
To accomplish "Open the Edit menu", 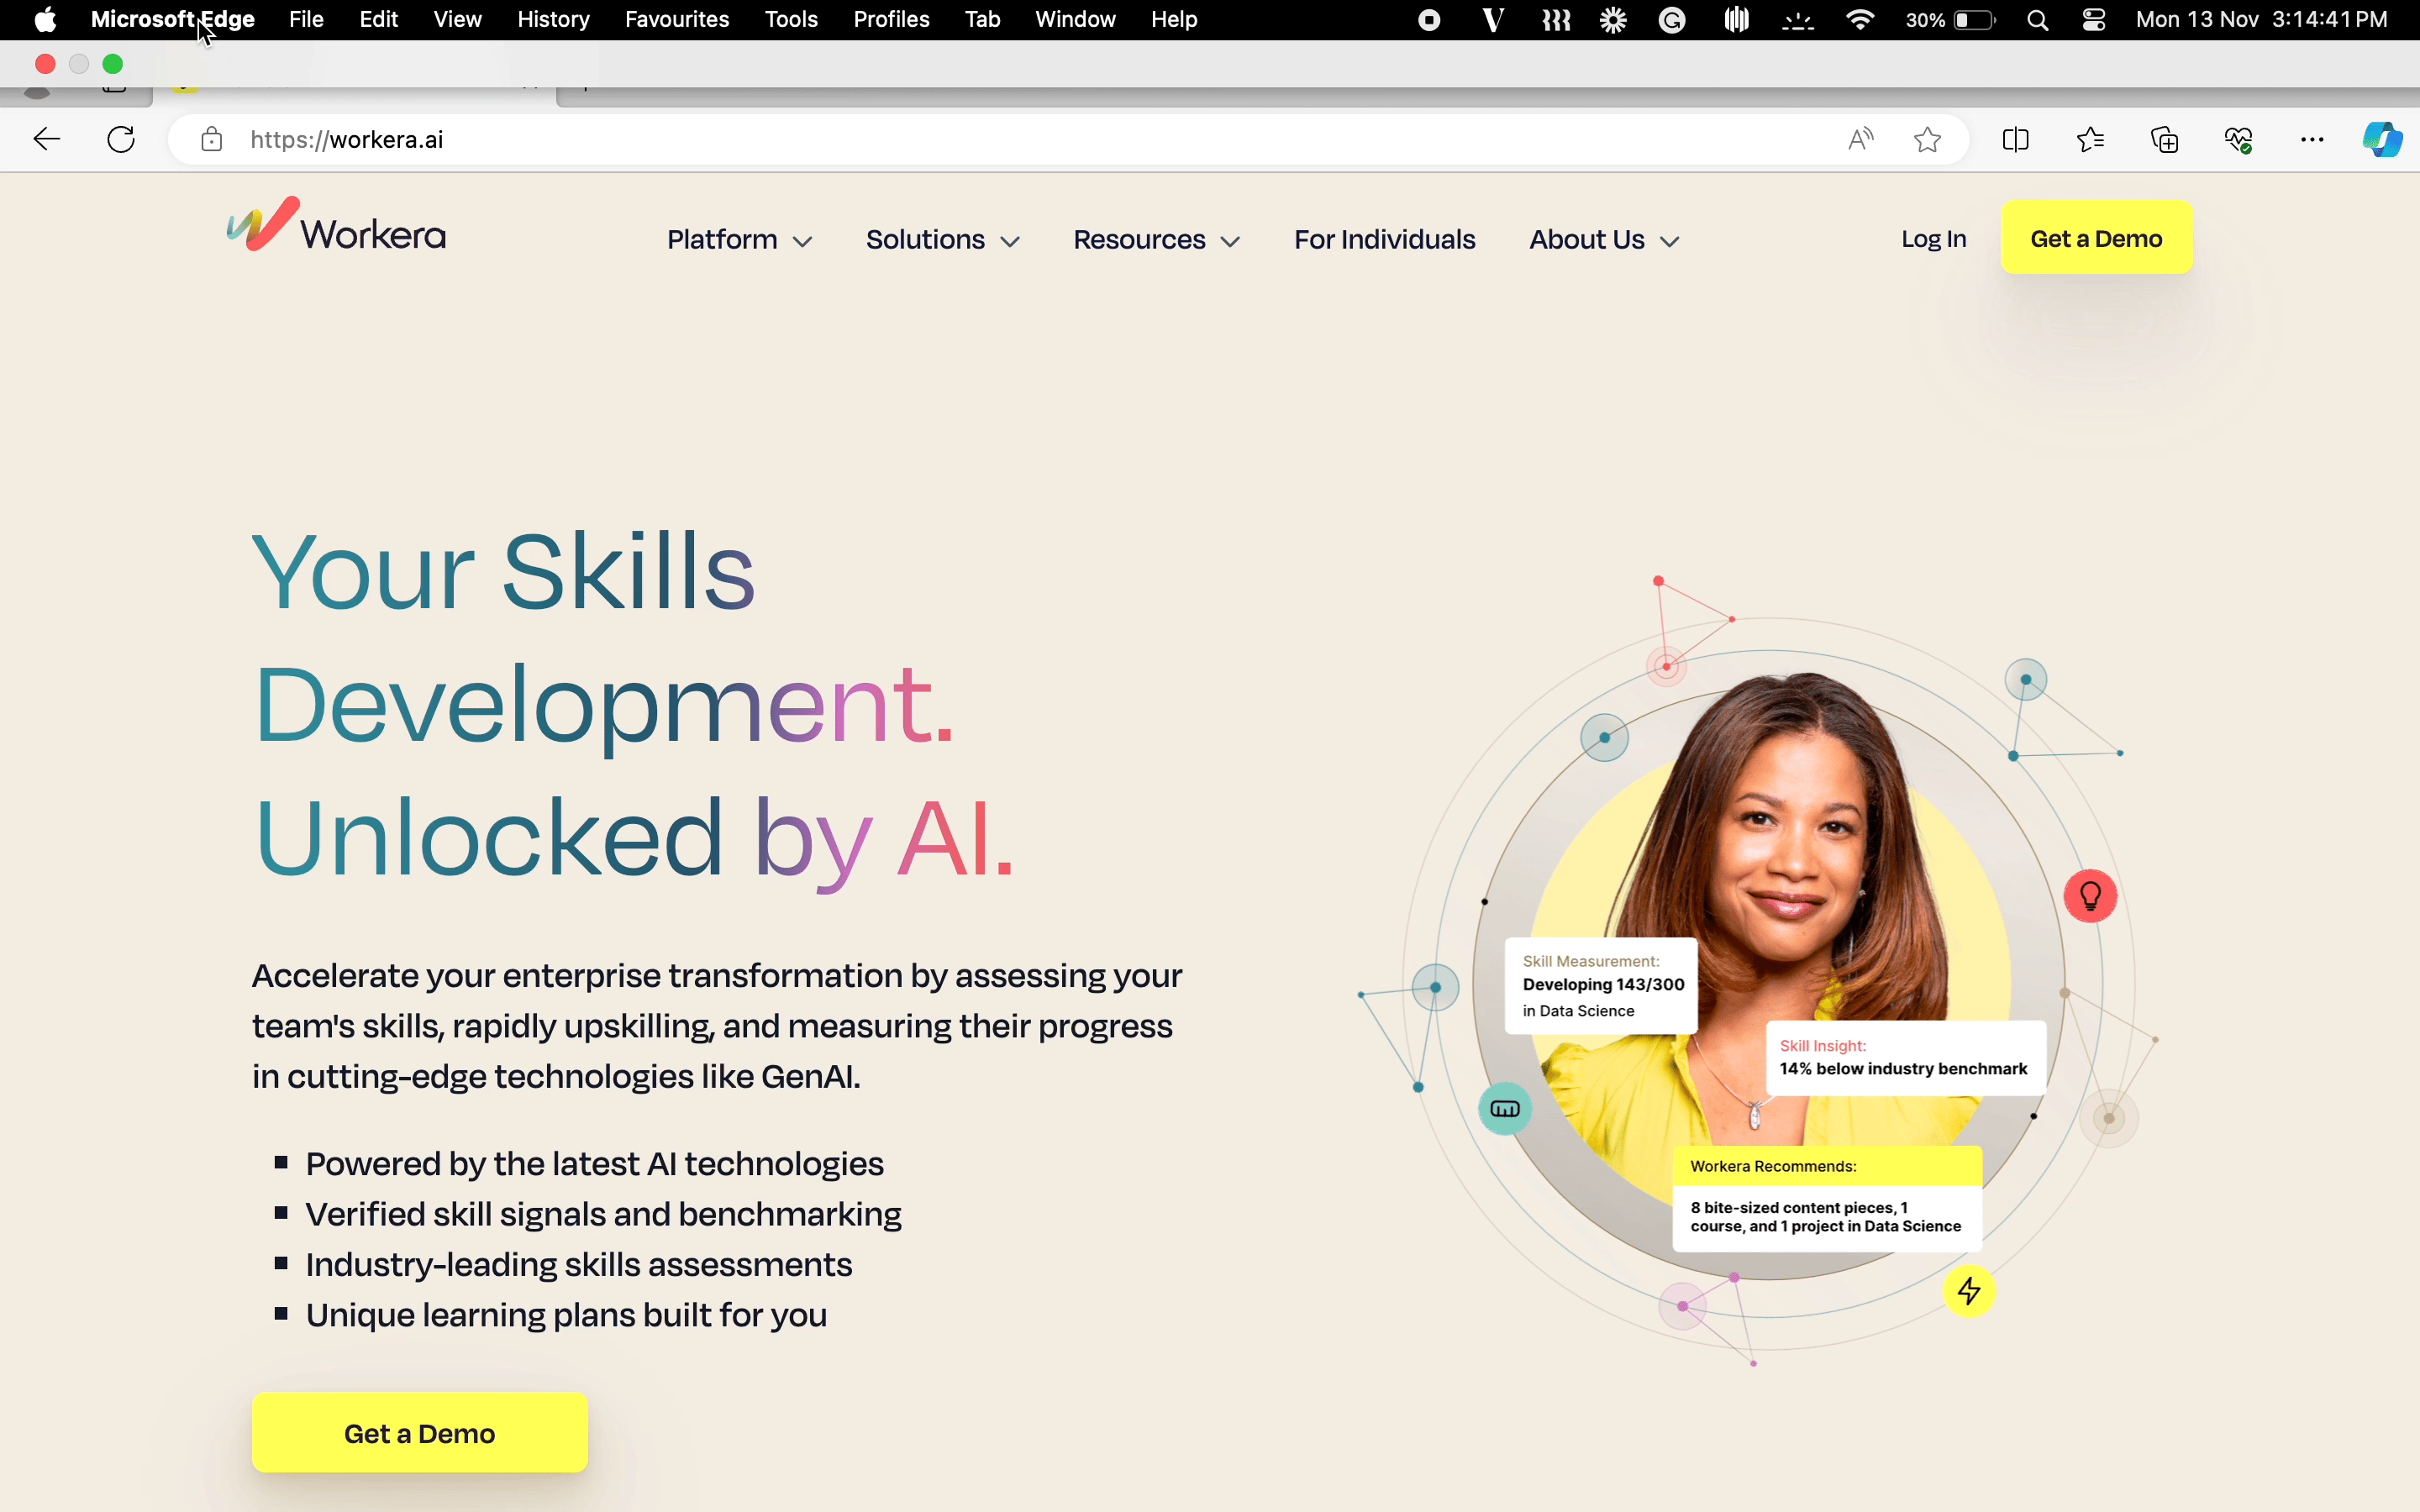I will tap(379, 20).
